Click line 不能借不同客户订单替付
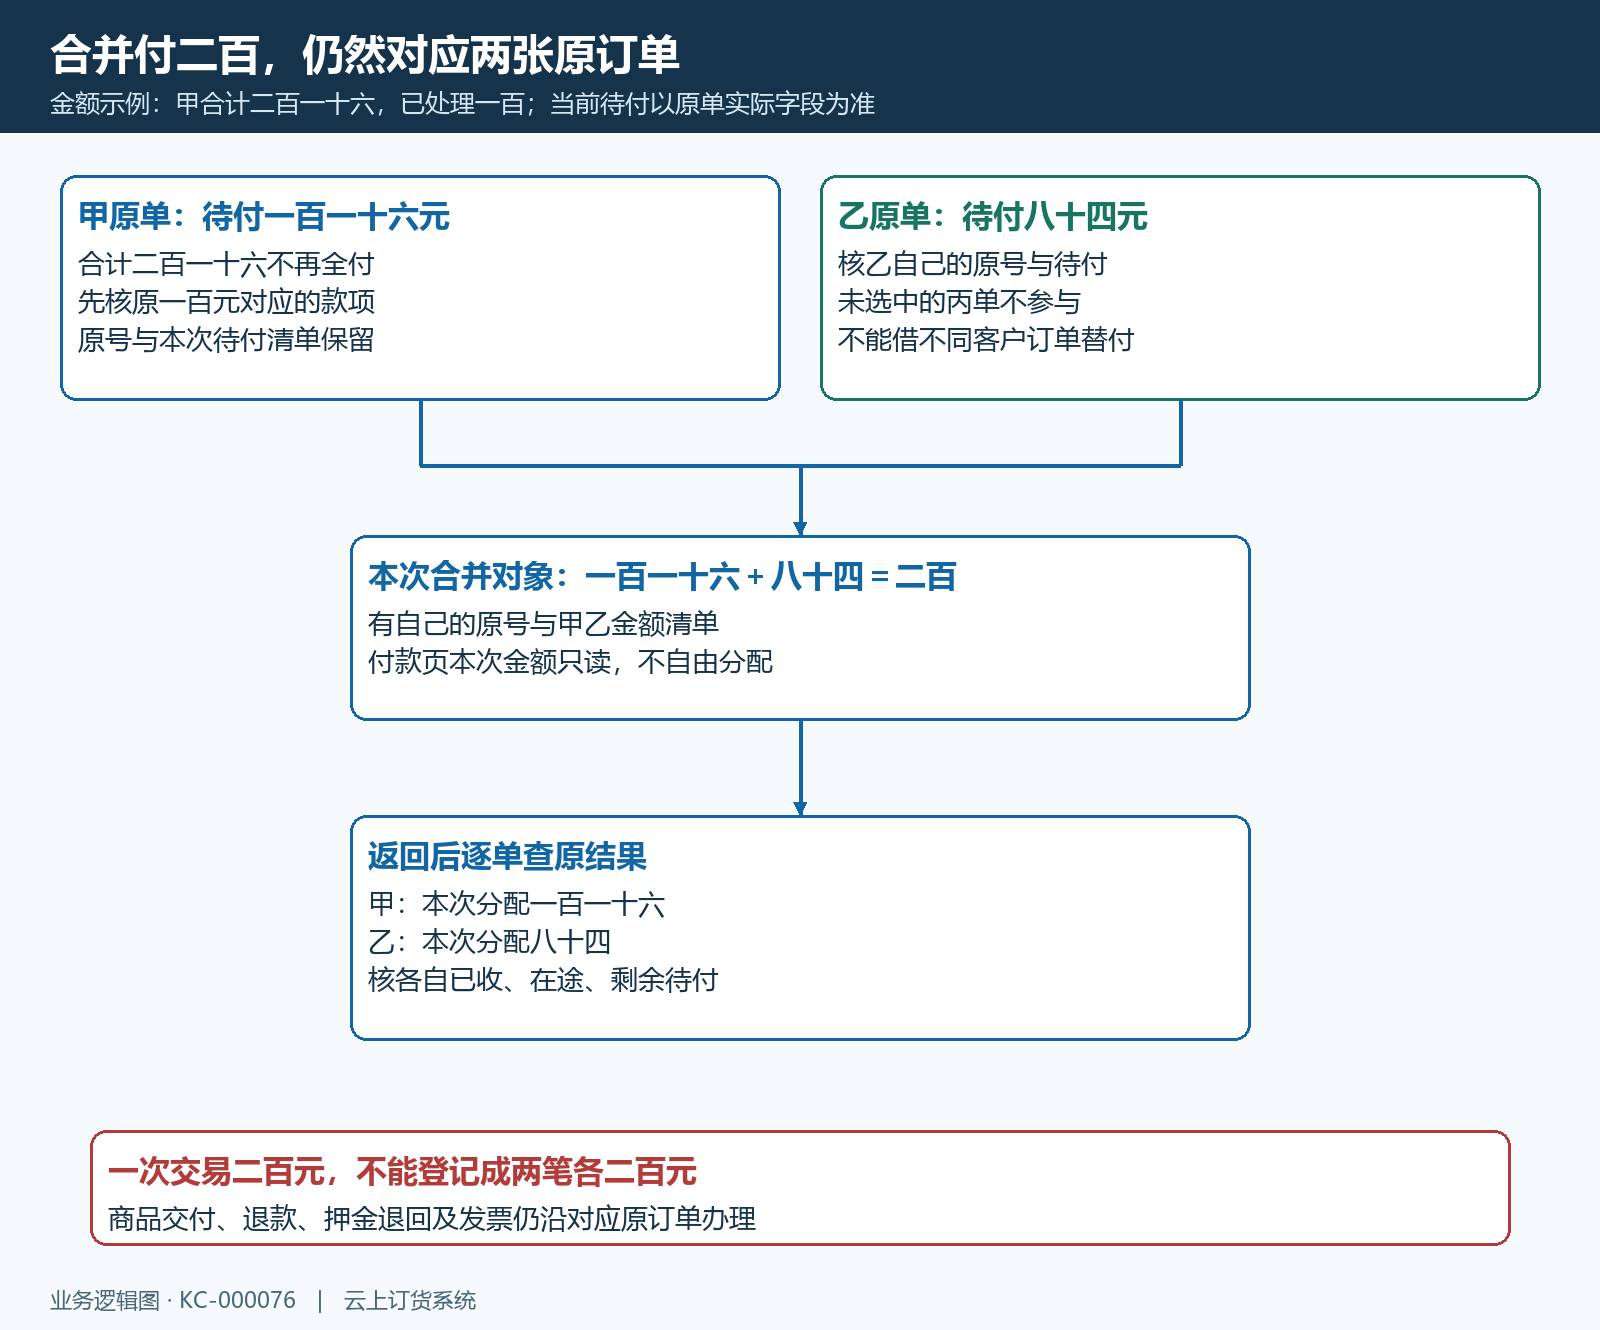This screenshot has width=1600, height=1330. pyautogui.click(x=986, y=340)
